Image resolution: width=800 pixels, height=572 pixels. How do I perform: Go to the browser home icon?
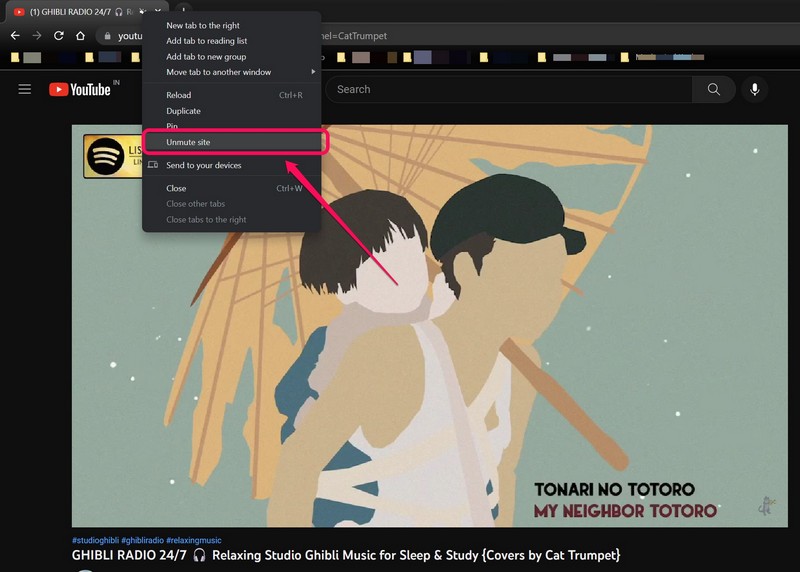point(80,36)
